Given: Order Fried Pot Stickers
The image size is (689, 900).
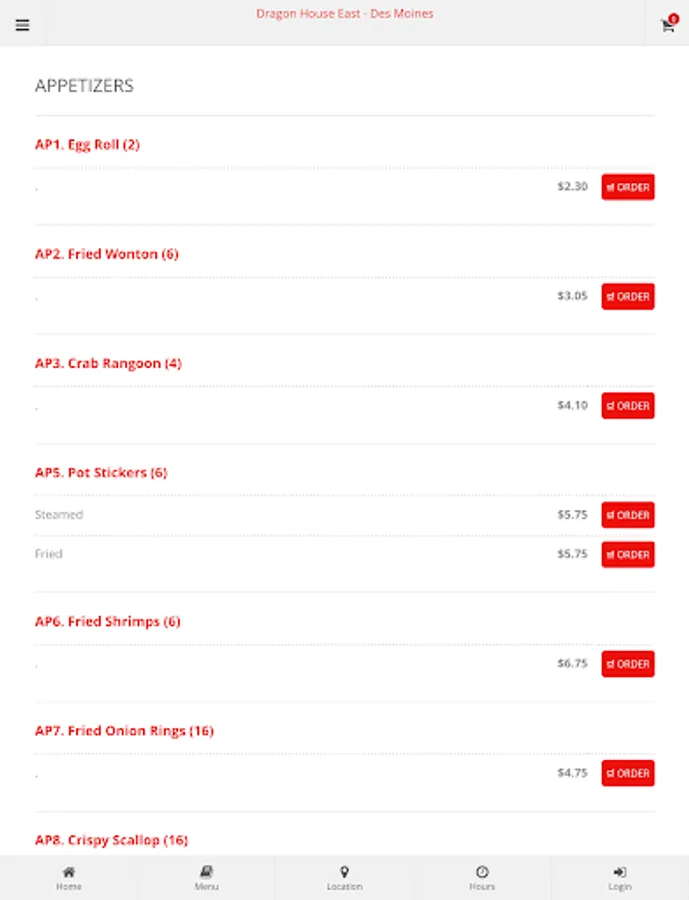Looking at the screenshot, I should point(628,554).
